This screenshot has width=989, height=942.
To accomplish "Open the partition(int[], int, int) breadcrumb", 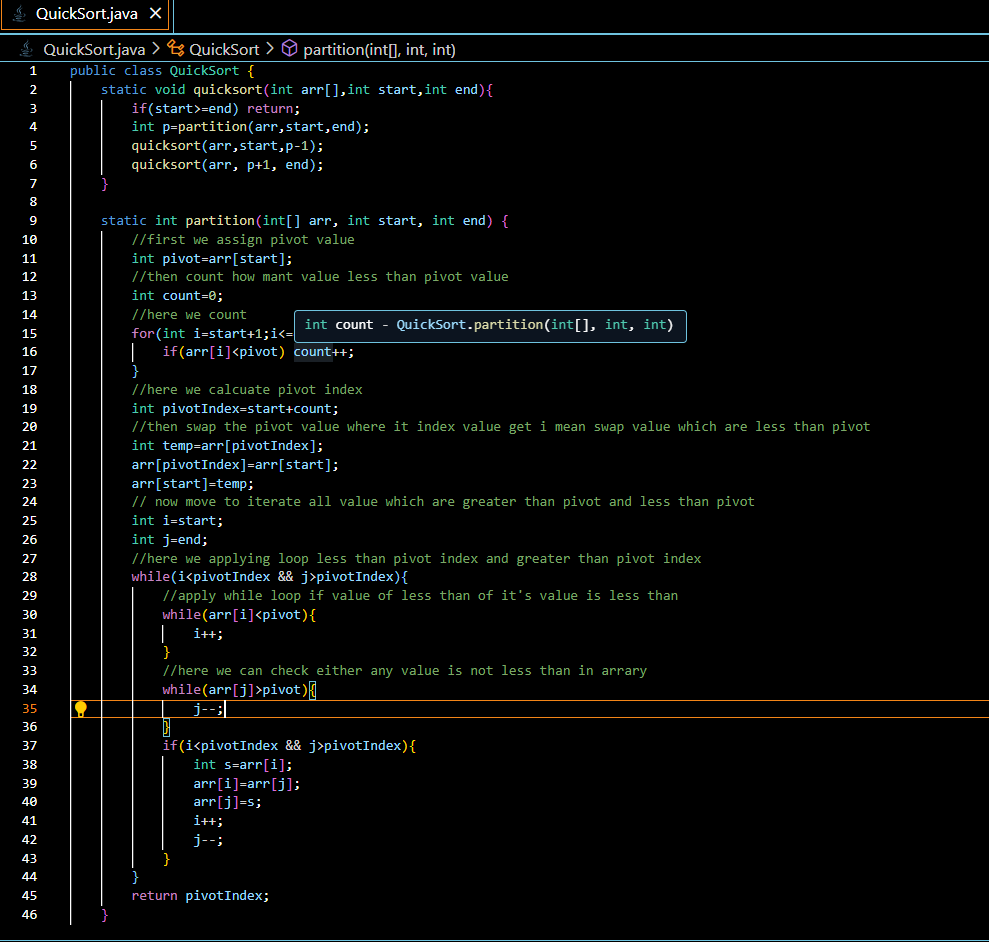I will coord(379,49).
